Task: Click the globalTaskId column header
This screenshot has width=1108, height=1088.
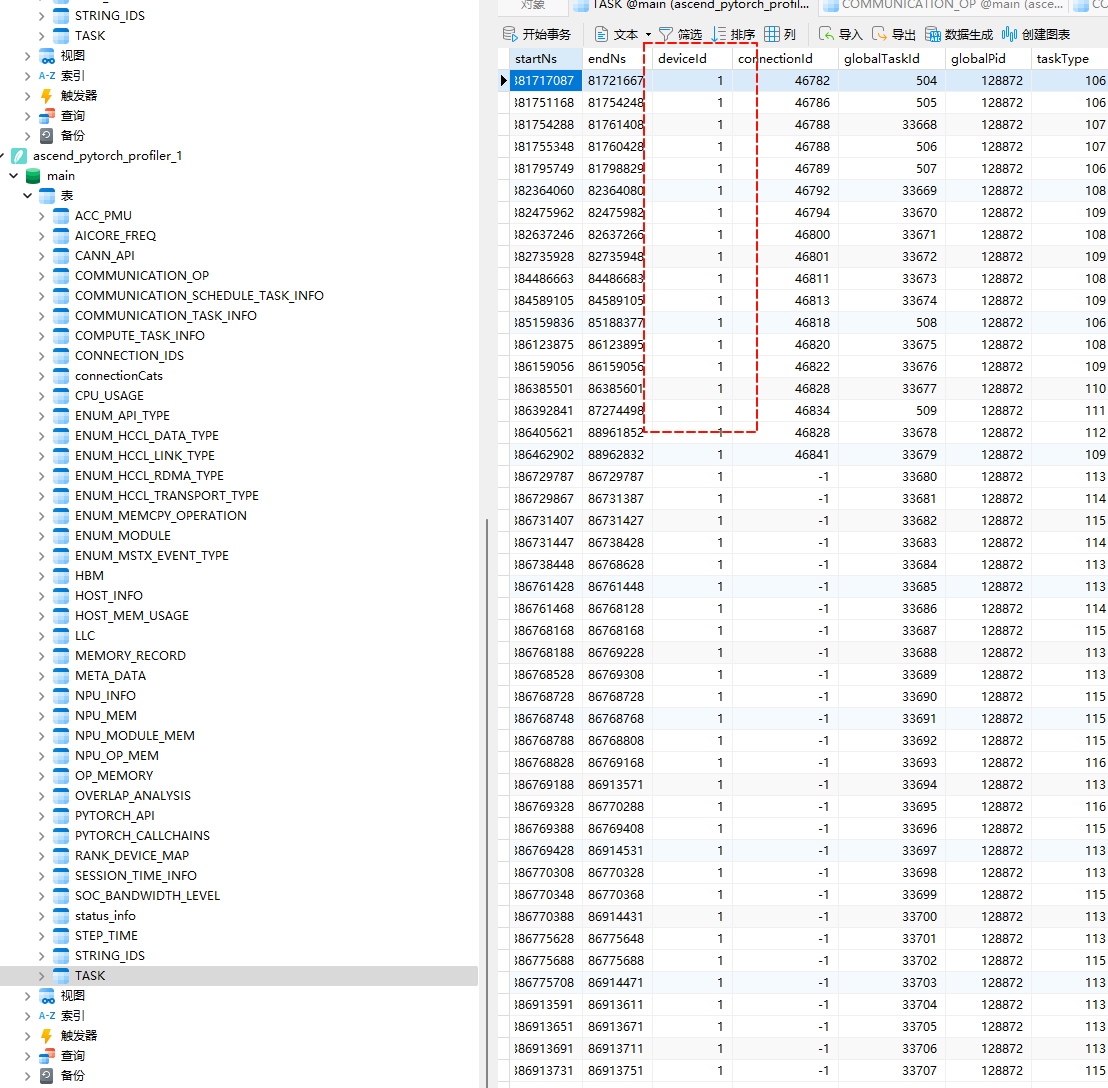Action: click(890, 59)
